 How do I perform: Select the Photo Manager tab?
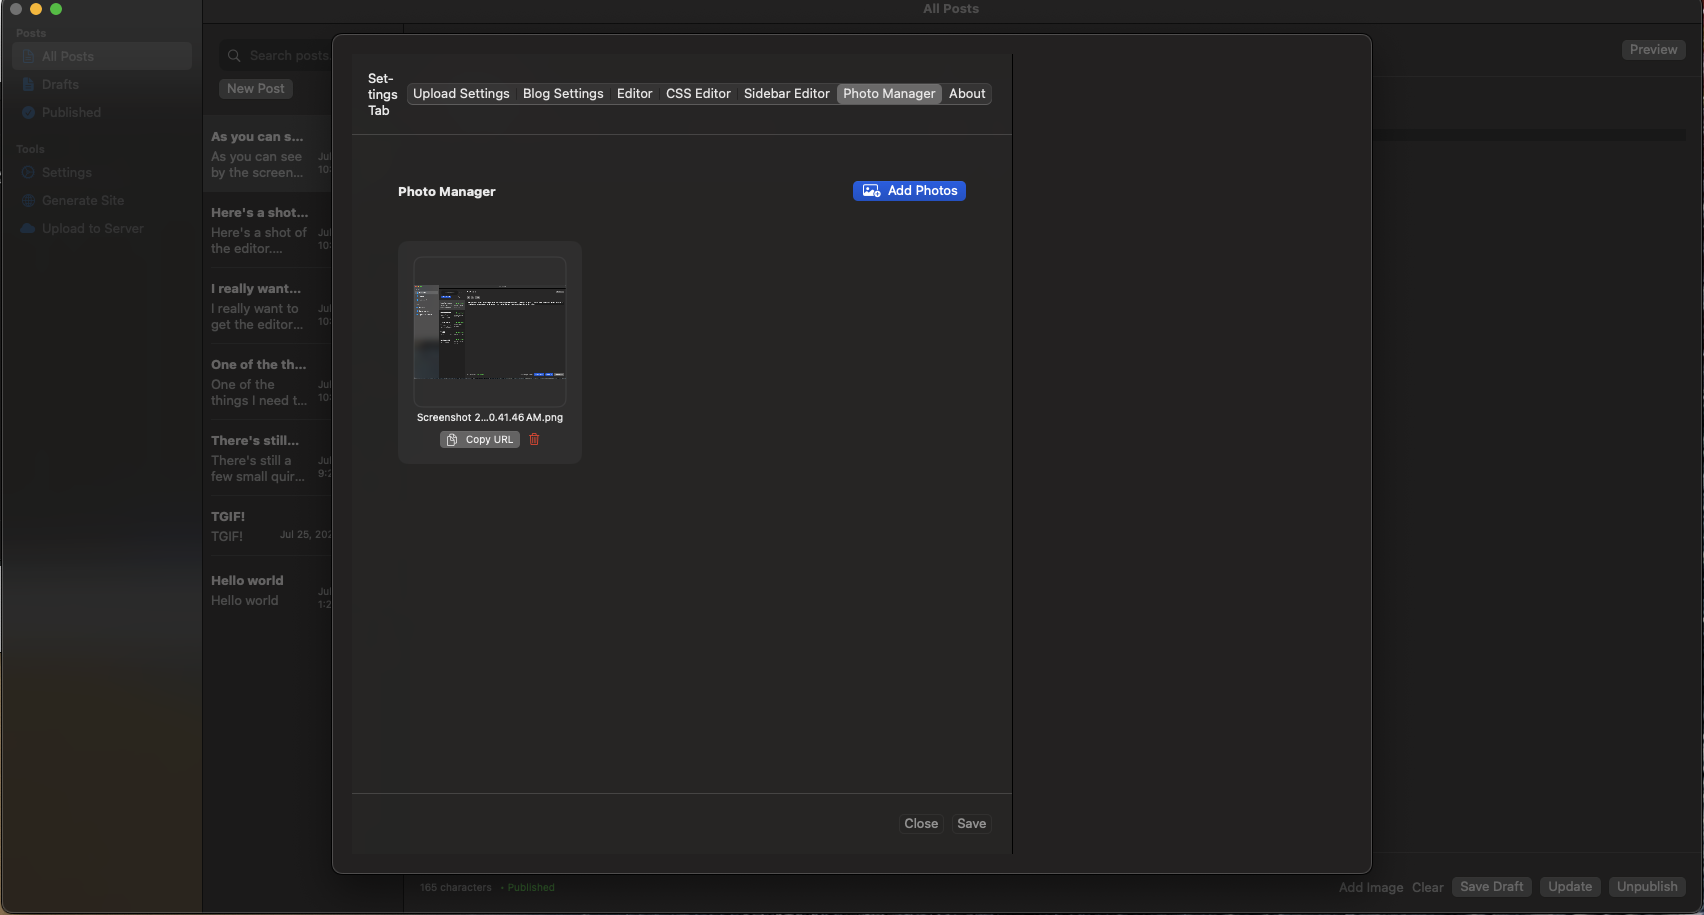click(x=889, y=94)
